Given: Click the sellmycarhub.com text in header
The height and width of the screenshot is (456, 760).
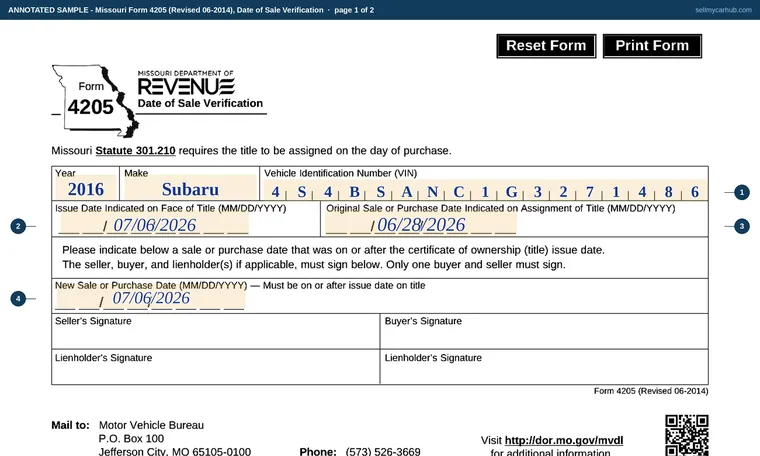Looking at the screenshot, I should [723, 10].
